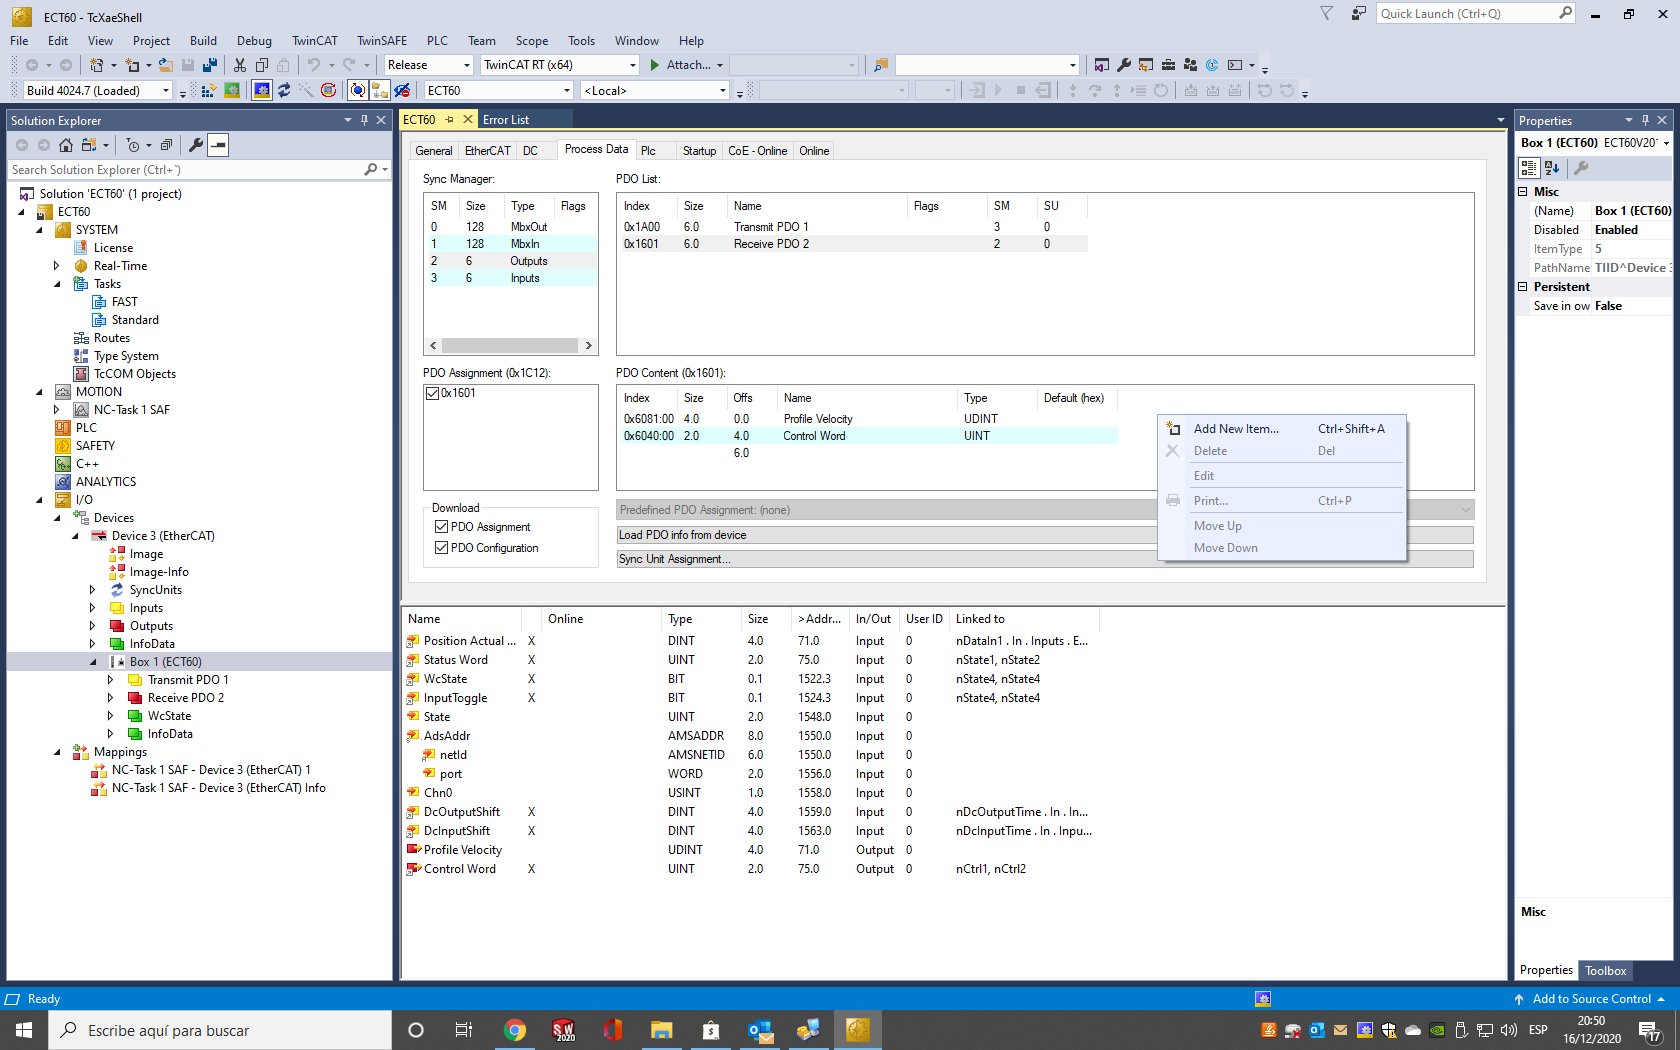Viewport: 1680px width, 1050px height.
Task: Open the TwinSAFE menu
Action: click(382, 41)
